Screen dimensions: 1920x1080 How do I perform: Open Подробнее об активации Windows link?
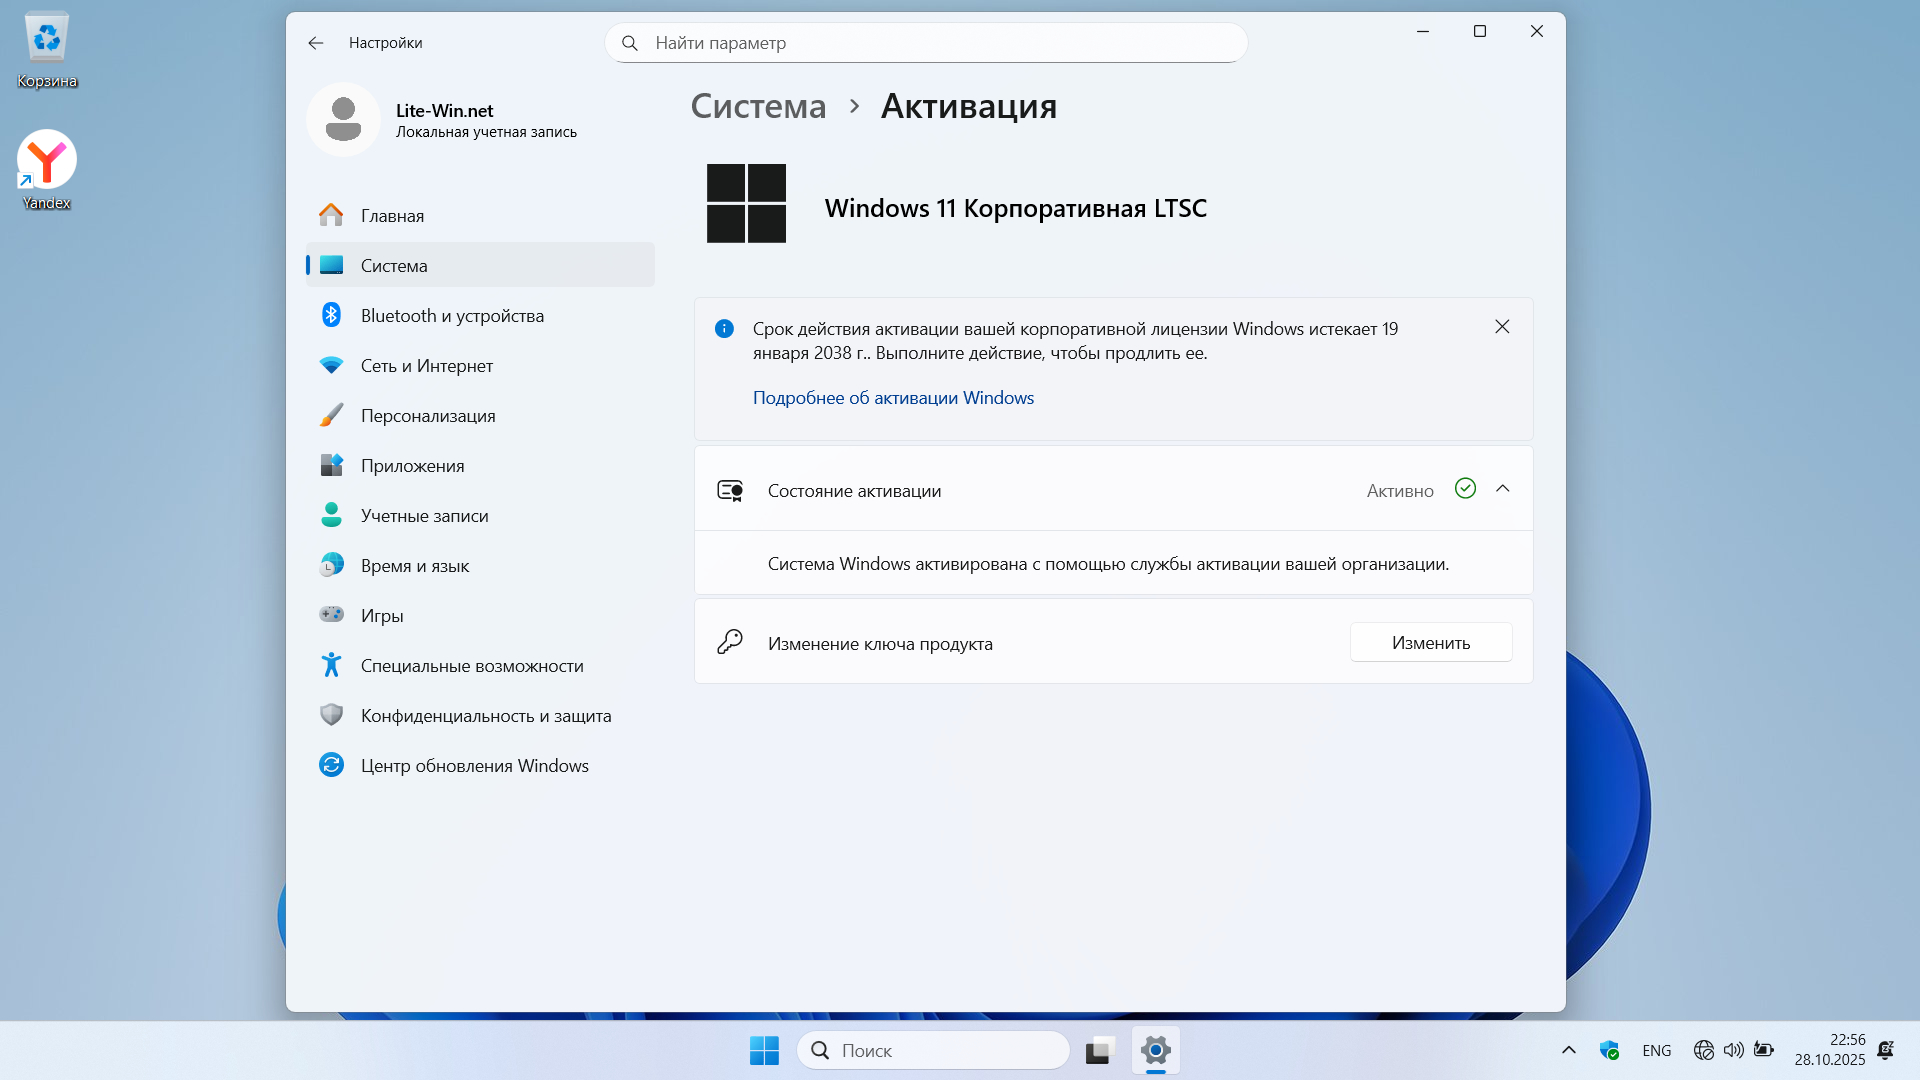point(893,398)
